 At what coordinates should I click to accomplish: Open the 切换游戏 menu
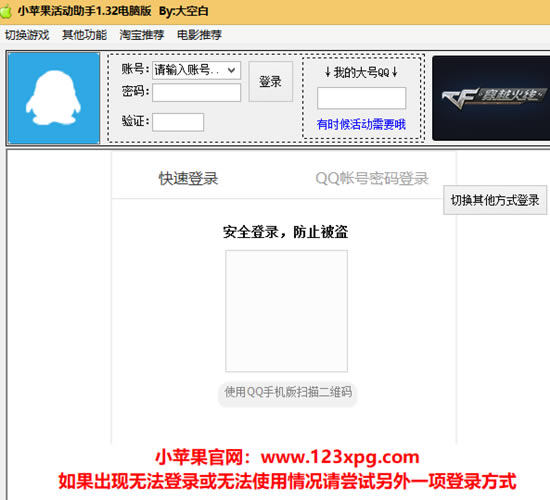click(27, 35)
